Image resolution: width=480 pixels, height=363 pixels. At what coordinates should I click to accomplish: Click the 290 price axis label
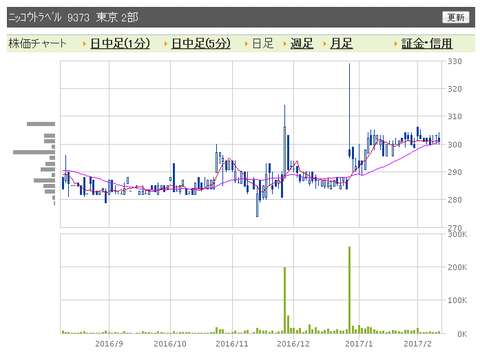tap(455, 172)
